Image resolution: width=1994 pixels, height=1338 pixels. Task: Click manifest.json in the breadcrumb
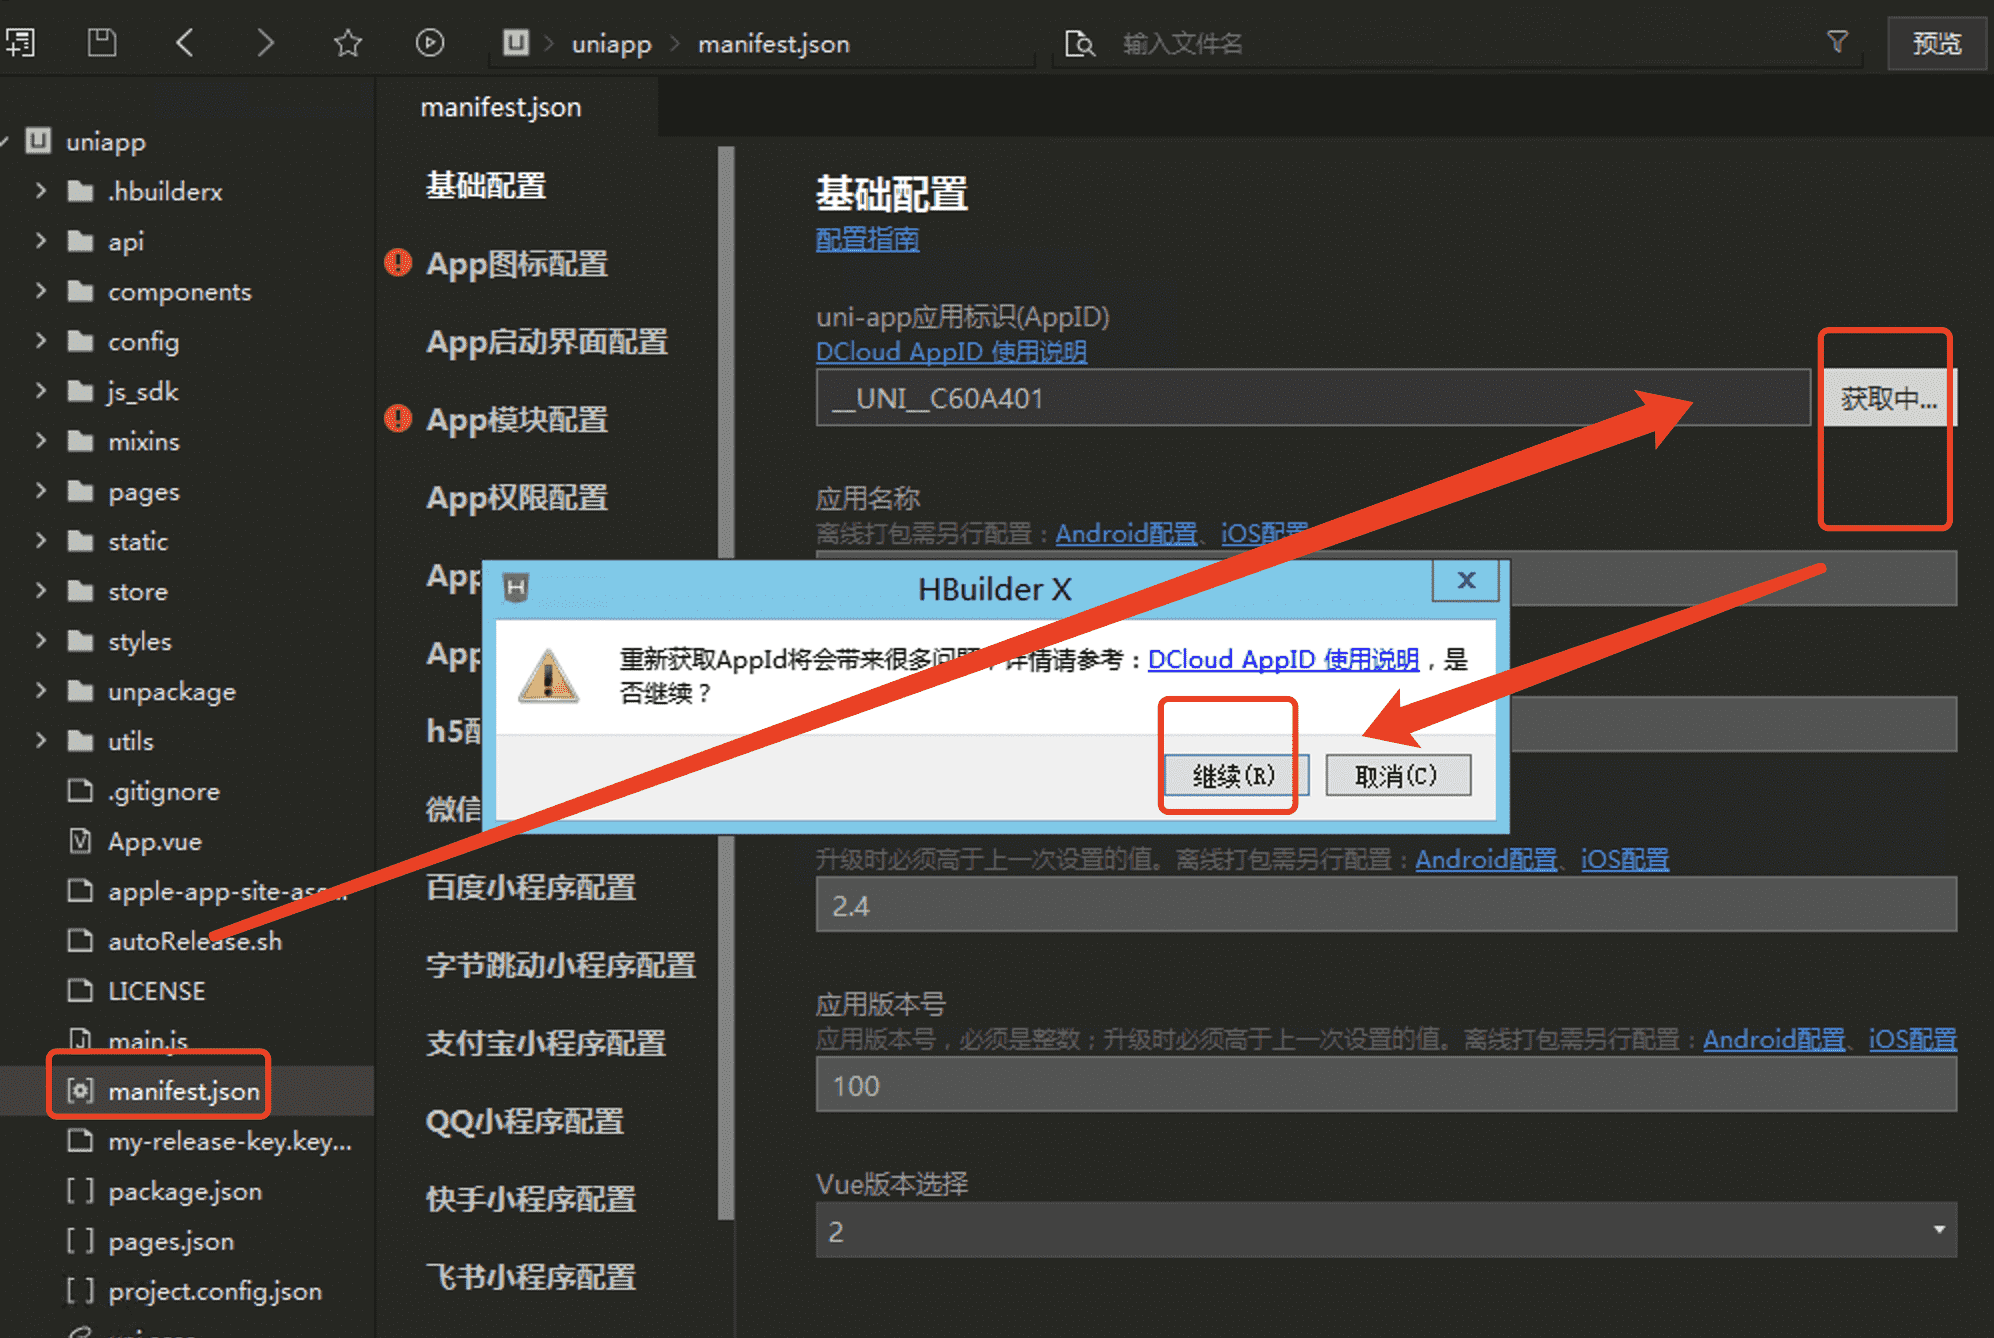pyautogui.click(x=774, y=44)
